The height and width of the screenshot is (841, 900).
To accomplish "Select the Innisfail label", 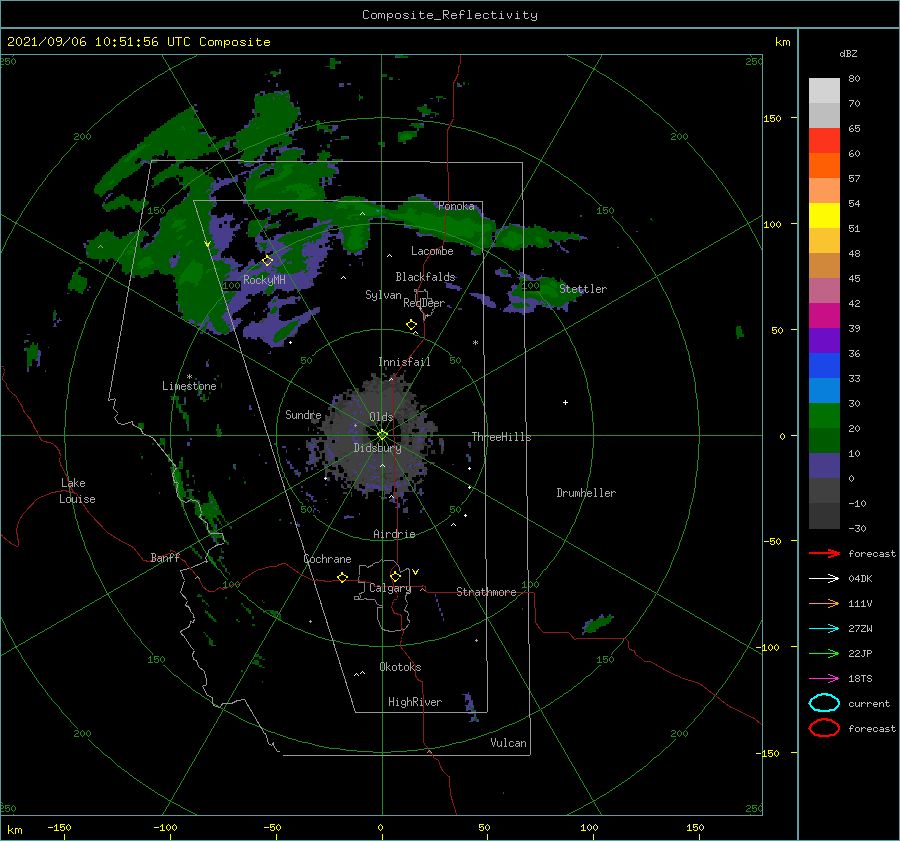I will coord(404,362).
